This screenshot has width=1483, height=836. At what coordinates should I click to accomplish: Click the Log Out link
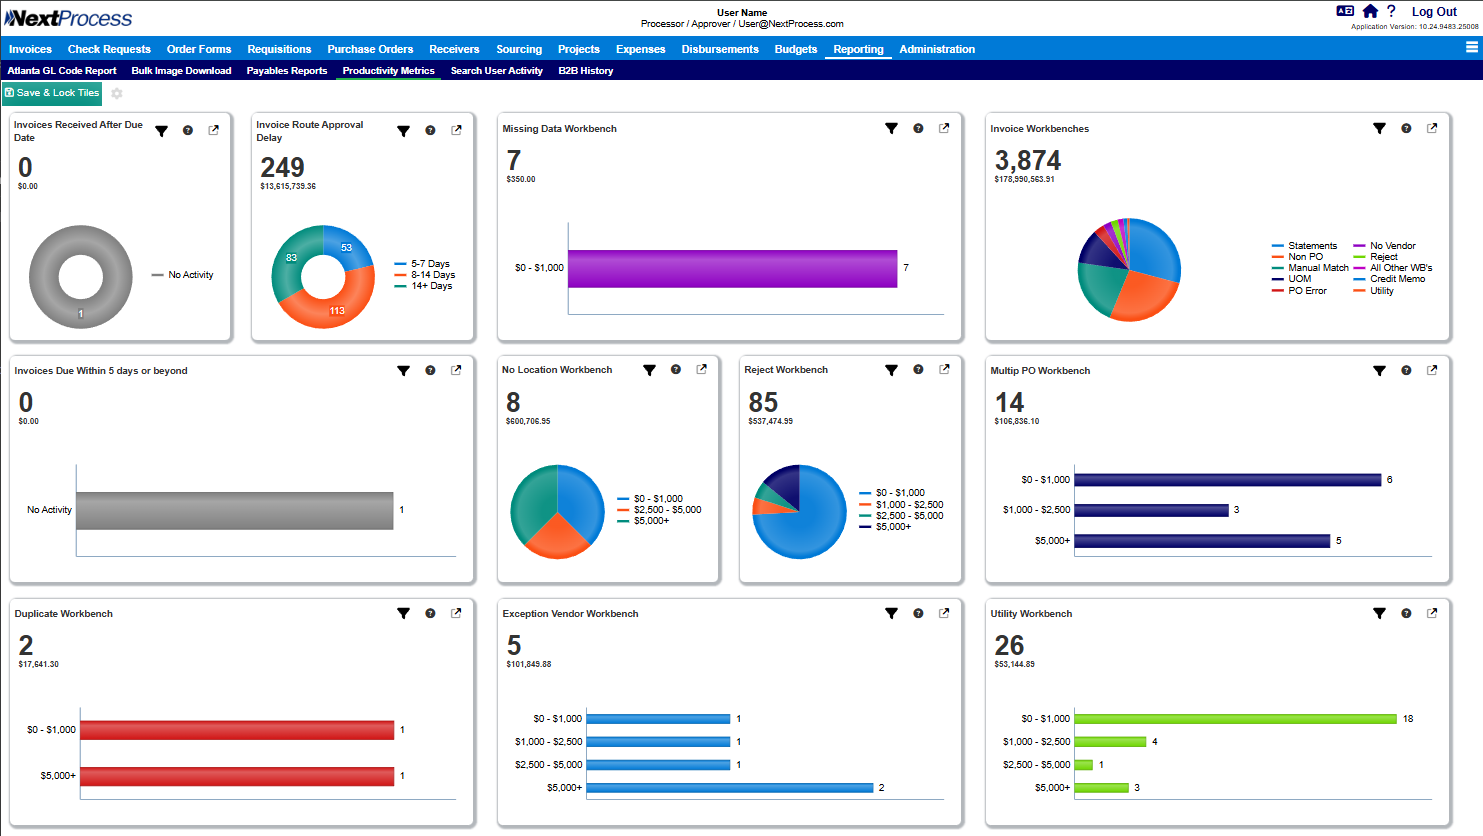(x=1434, y=12)
